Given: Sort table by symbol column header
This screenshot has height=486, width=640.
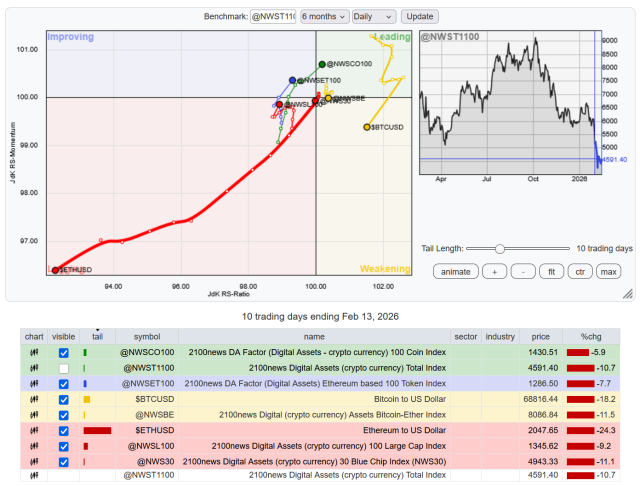Looking at the screenshot, I should (x=147, y=337).
